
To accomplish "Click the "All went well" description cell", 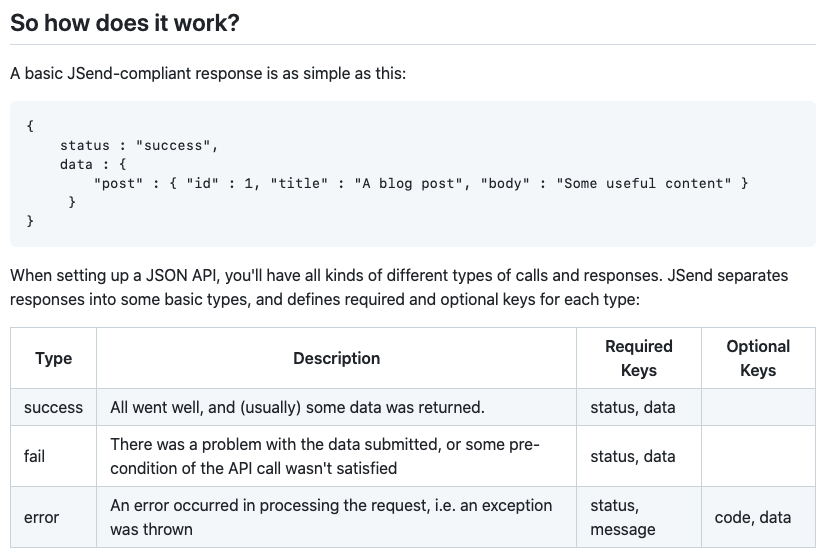I will [336, 407].
